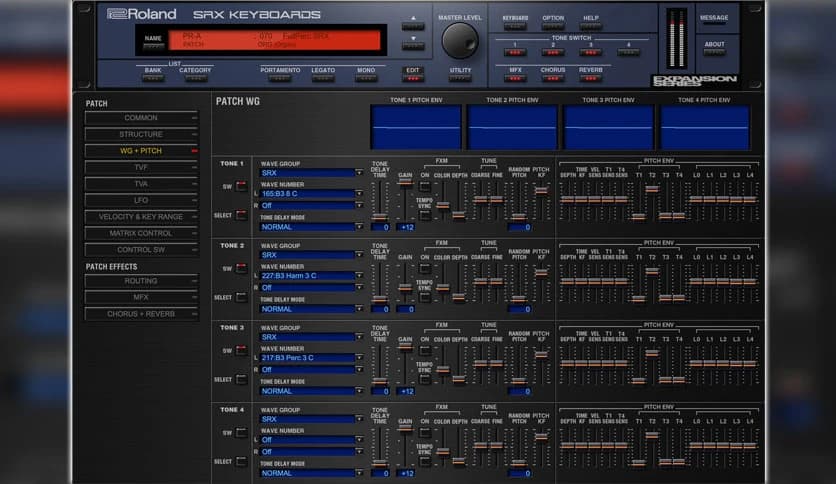This screenshot has width=836, height=484.
Task: Open the Tone 2 Wave Group dropdown
Action: [311, 255]
